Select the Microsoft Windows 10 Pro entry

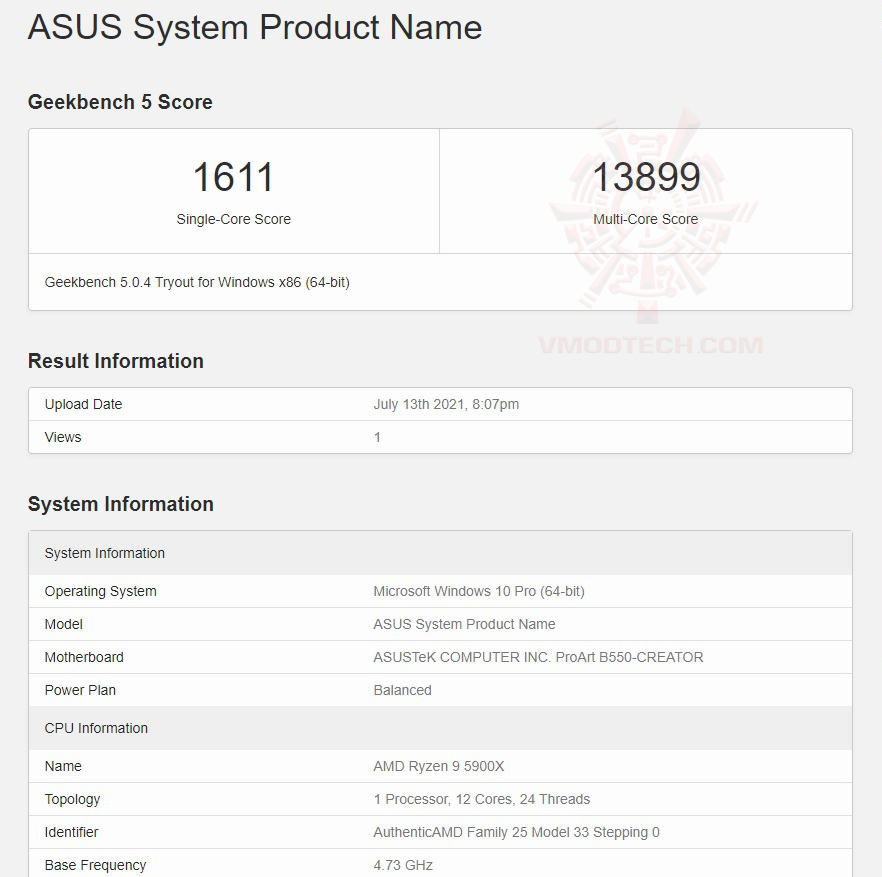click(x=465, y=591)
